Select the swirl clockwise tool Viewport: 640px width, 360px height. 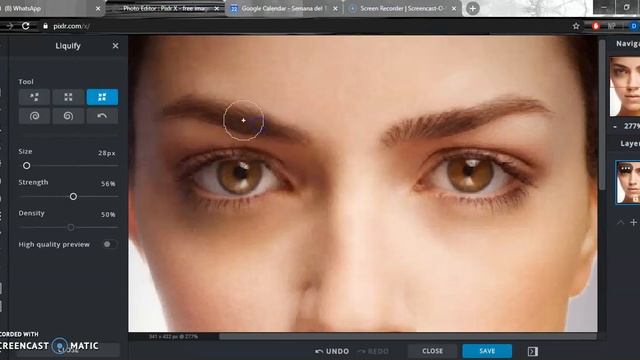pos(34,116)
